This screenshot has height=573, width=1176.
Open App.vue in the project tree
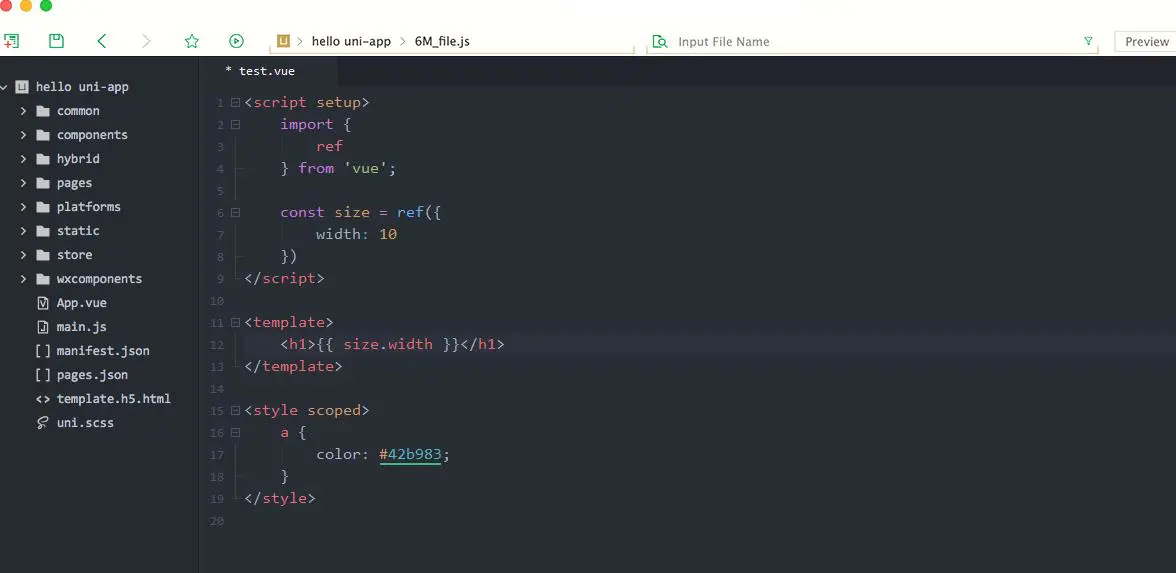82,303
